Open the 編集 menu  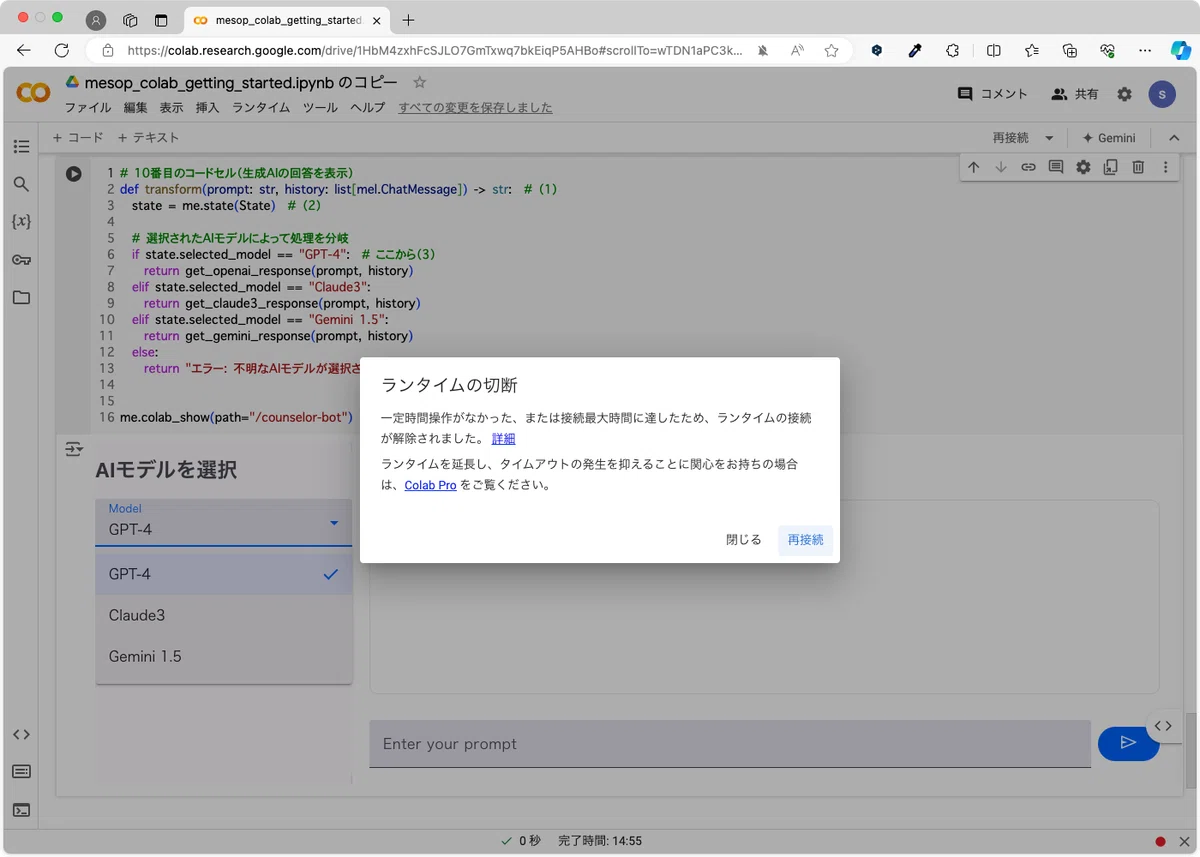[x=135, y=108]
